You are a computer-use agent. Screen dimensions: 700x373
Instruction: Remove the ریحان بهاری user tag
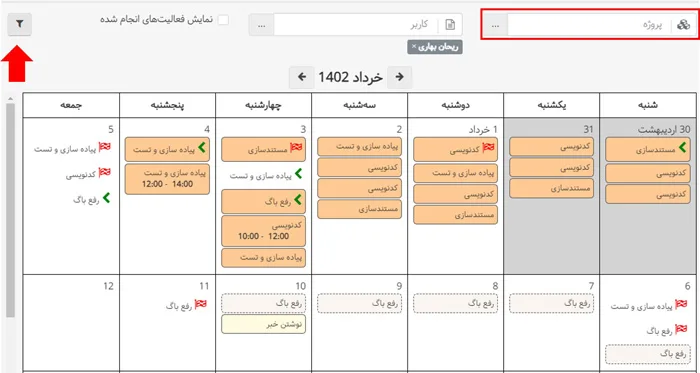point(414,46)
